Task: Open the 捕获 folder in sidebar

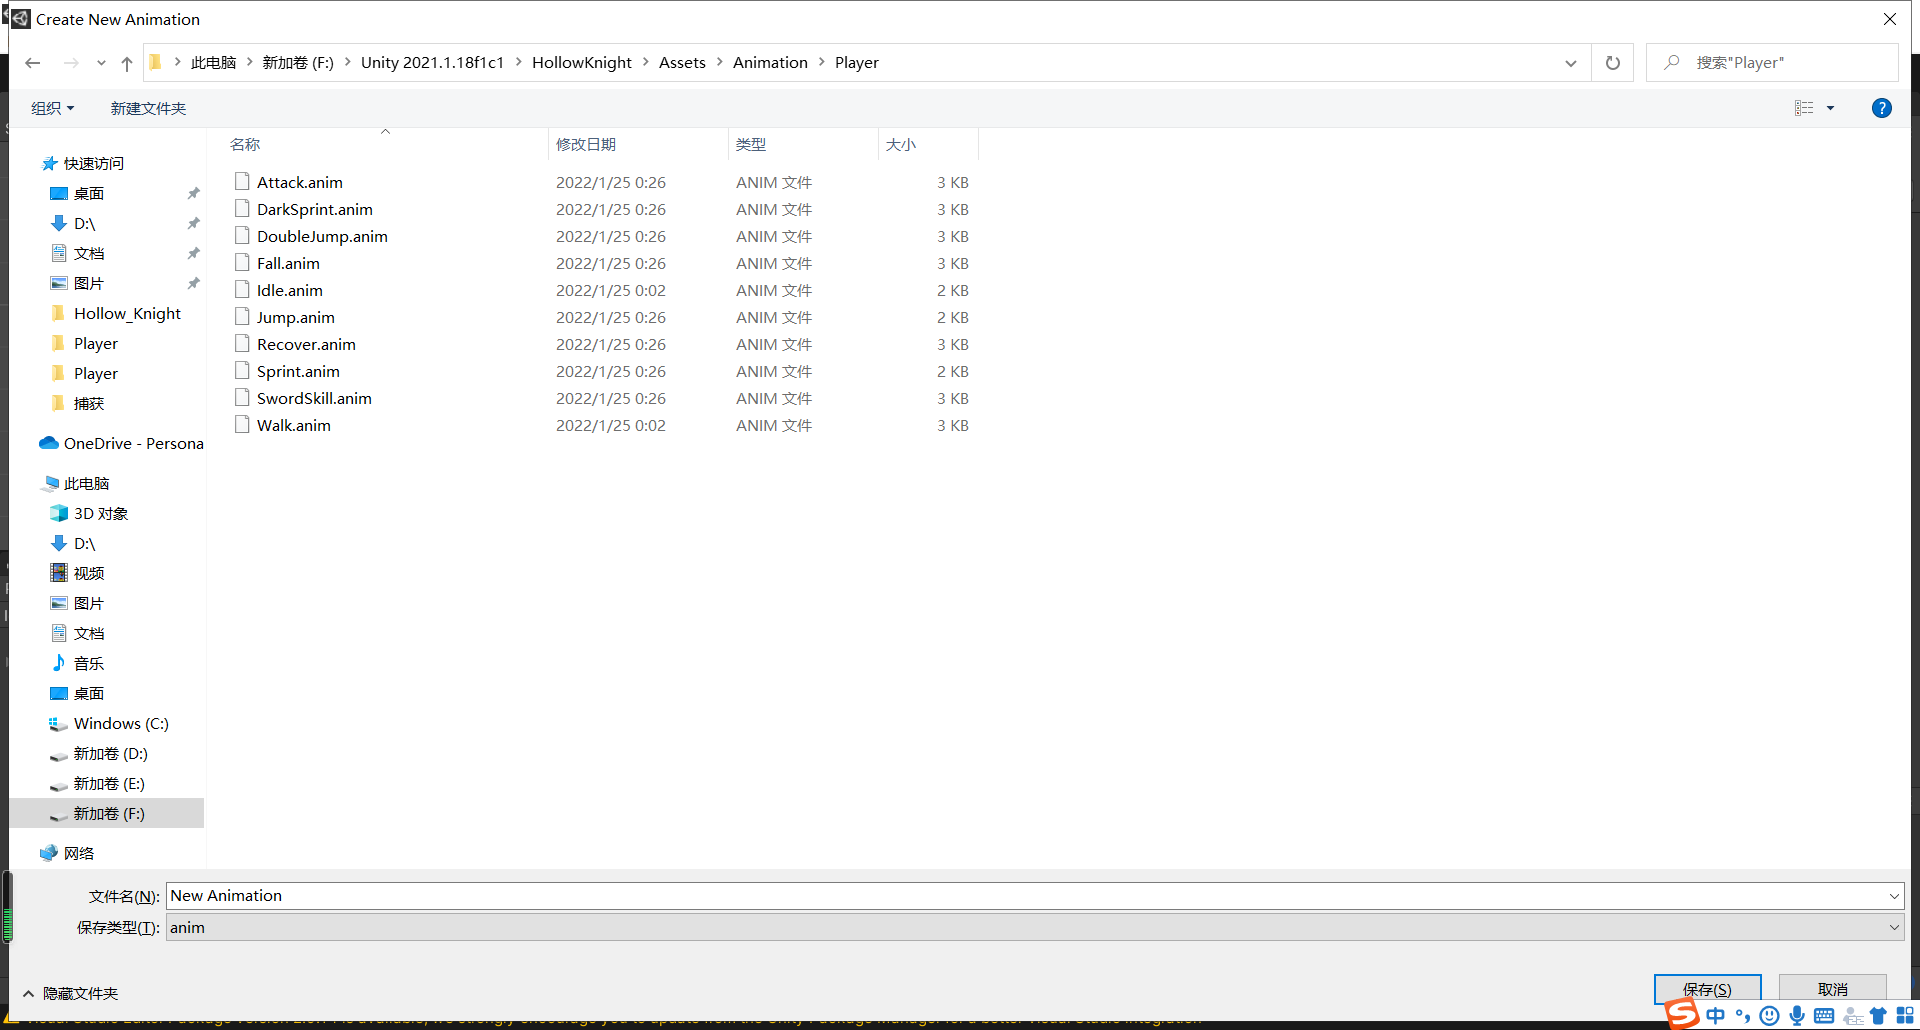Action: pyautogui.click(x=88, y=403)
